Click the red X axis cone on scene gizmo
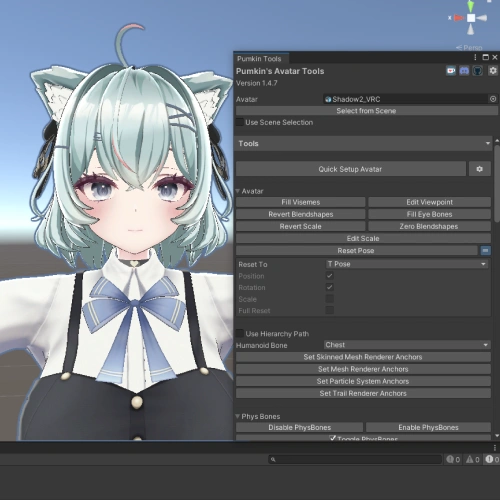 coord(459,18)
